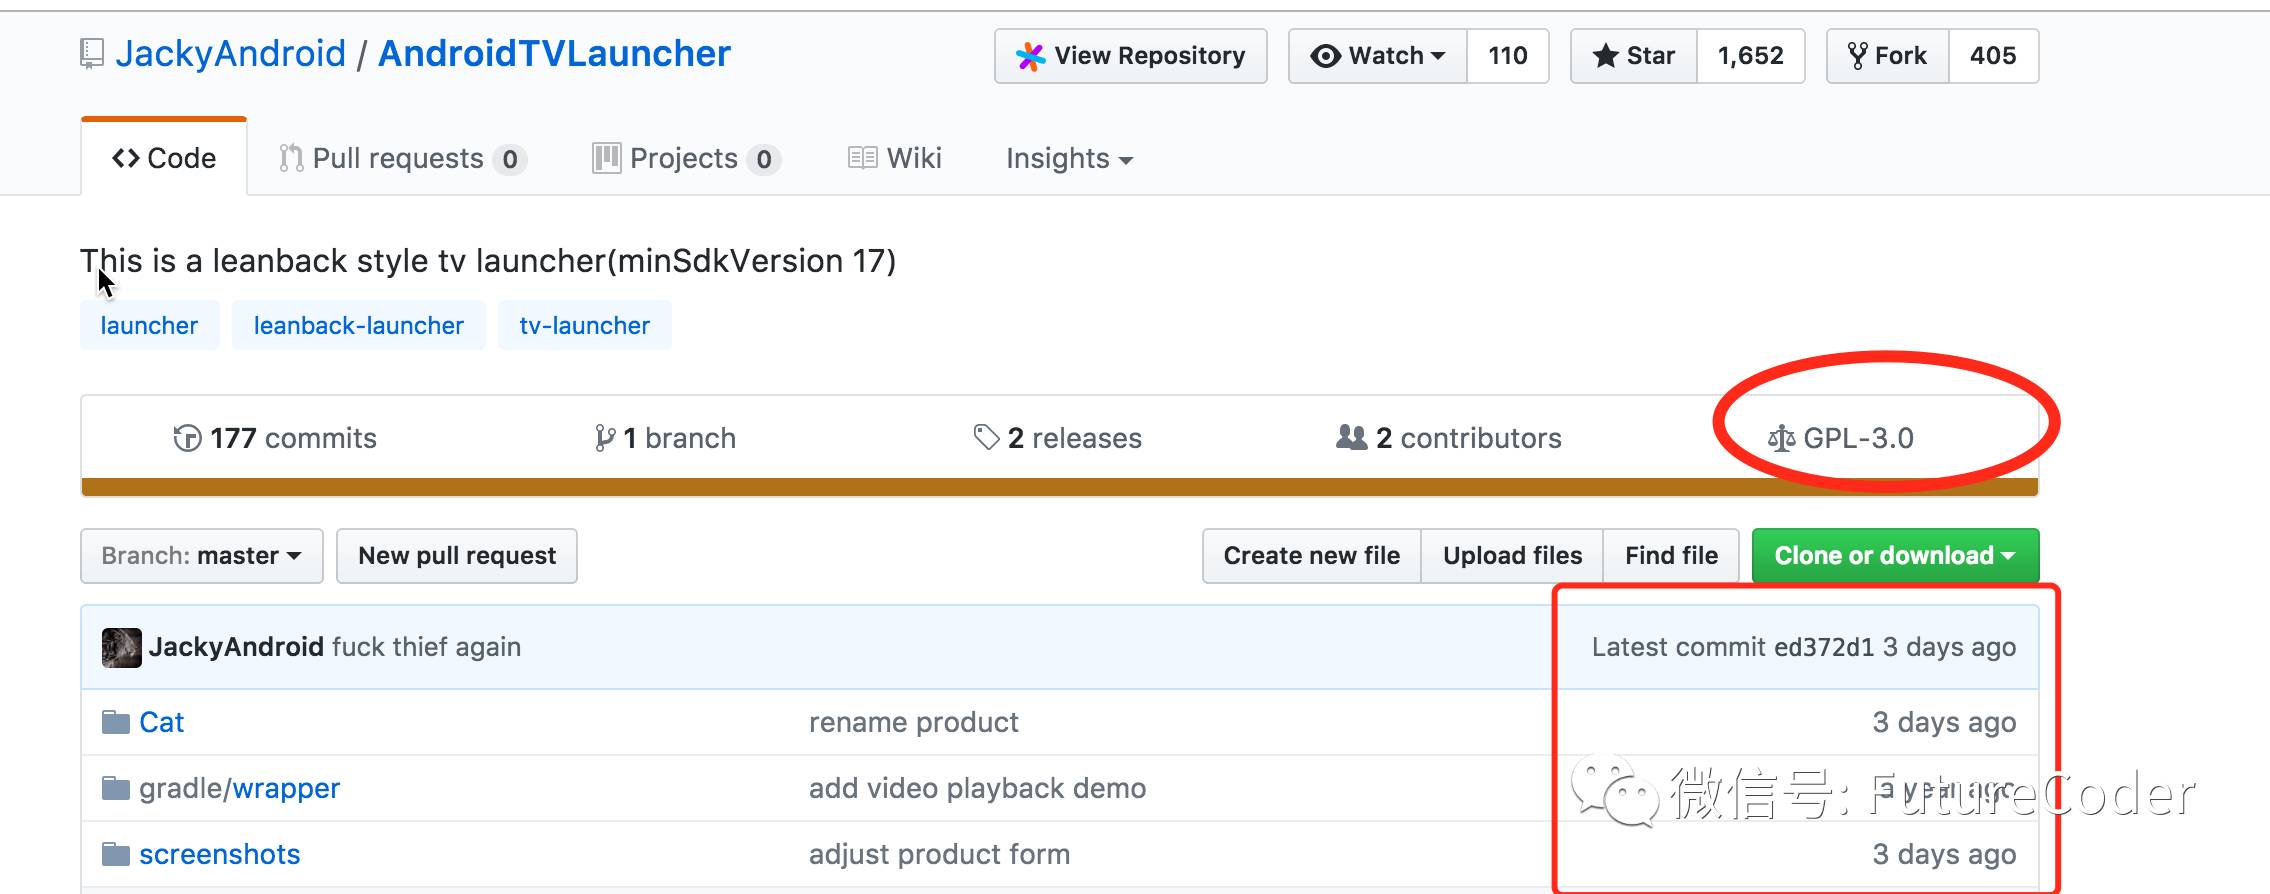This screenshot has width=2270, height=894.
Task: Open the 2 releases page
Action: [x=1057, y=438]
